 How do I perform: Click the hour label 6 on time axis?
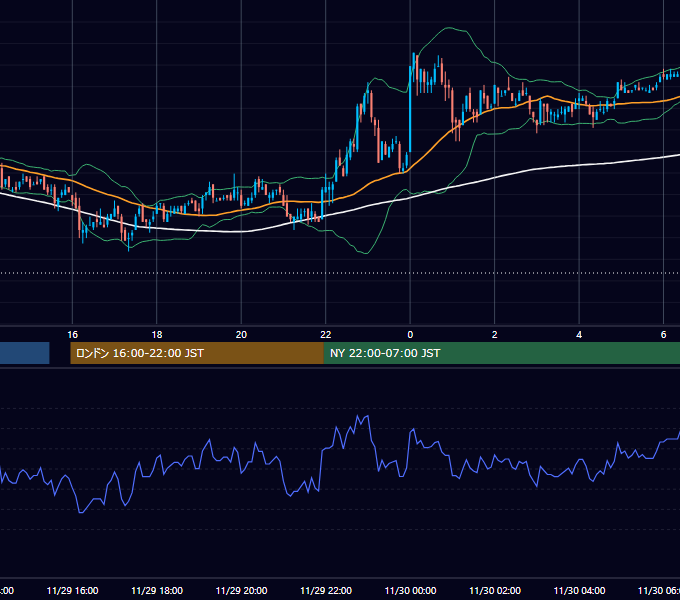tap(663, 335)
